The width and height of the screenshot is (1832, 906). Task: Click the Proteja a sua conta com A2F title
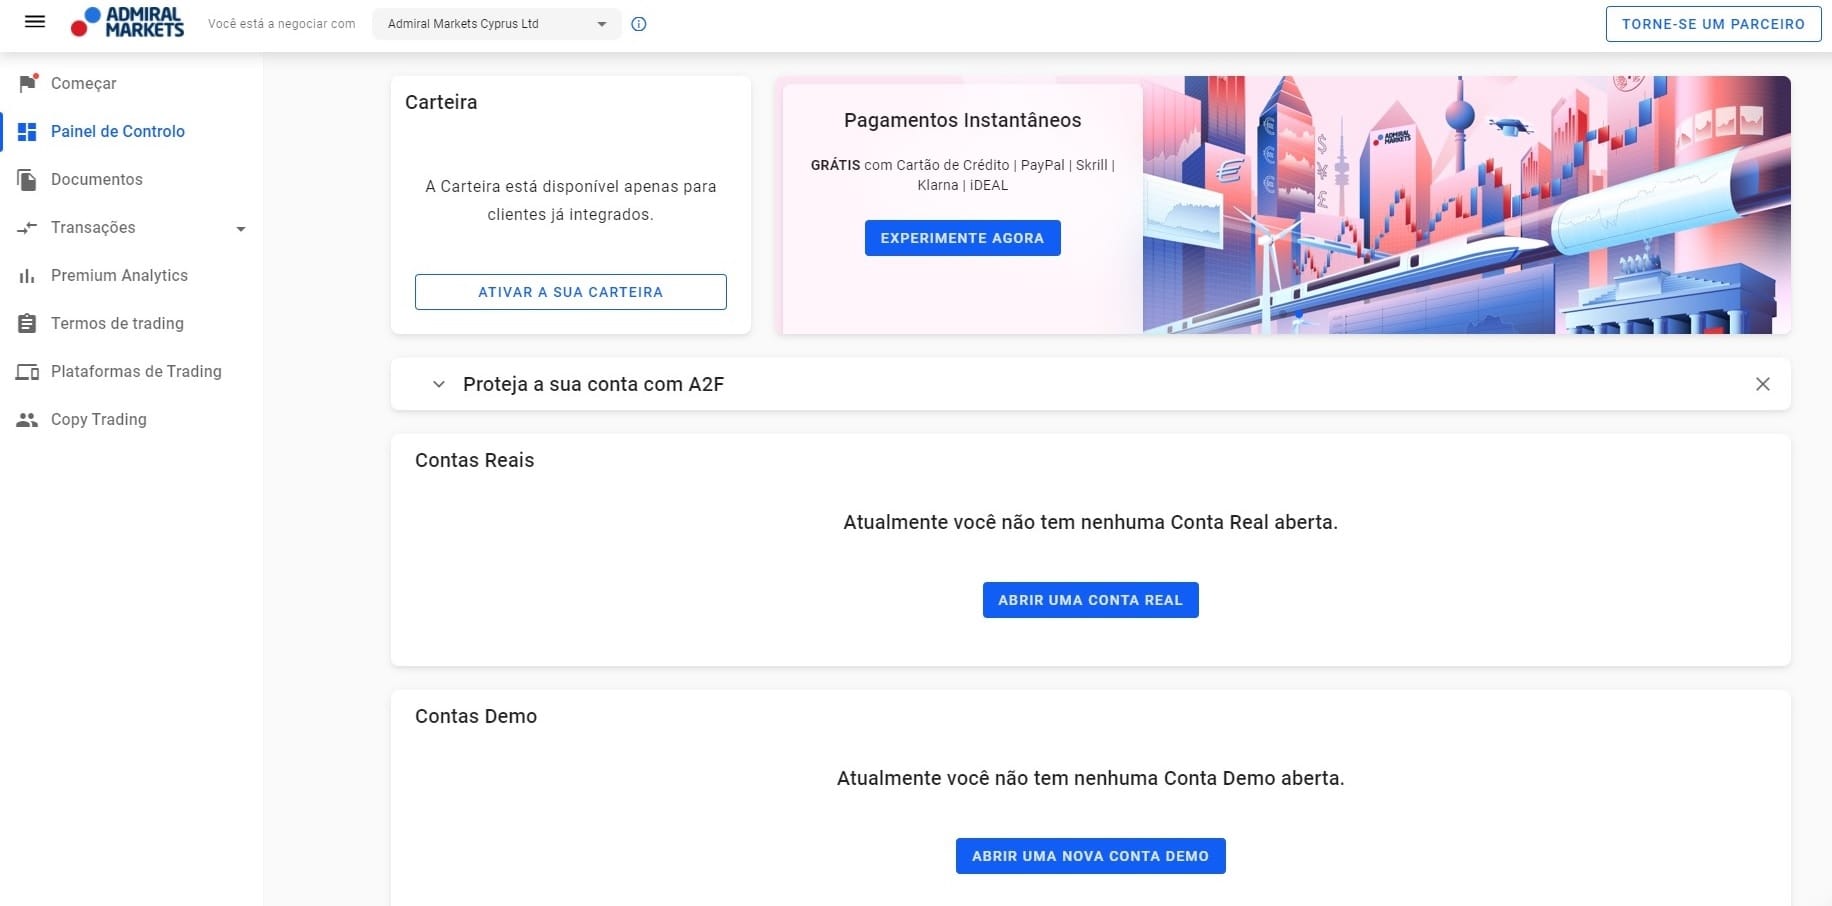[593, 384]
